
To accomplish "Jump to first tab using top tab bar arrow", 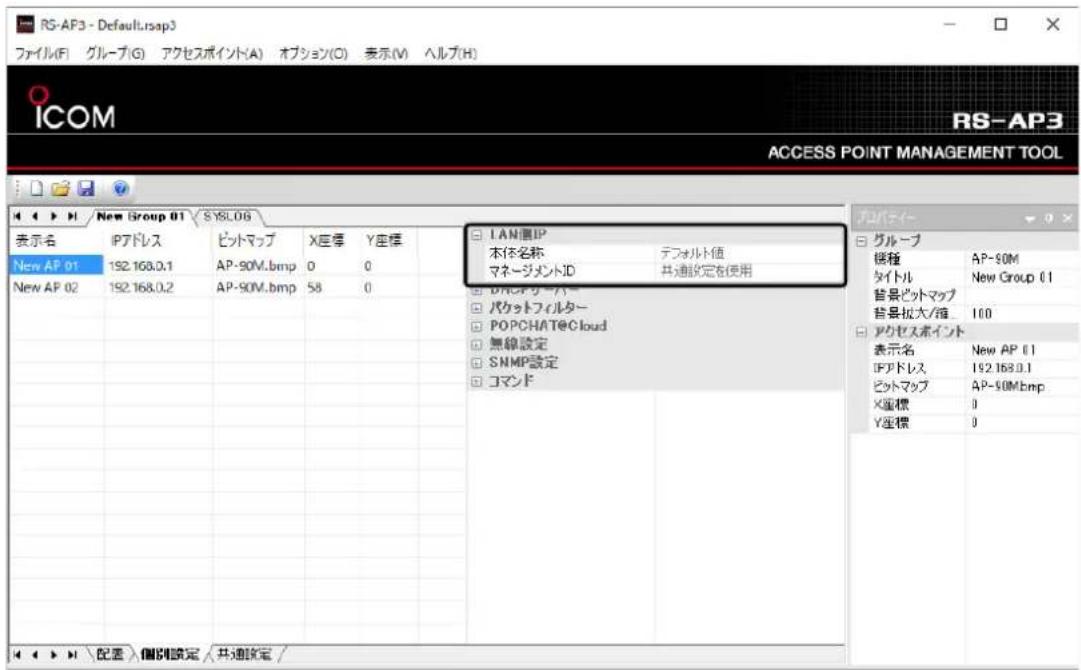I will tap(17, 216).
